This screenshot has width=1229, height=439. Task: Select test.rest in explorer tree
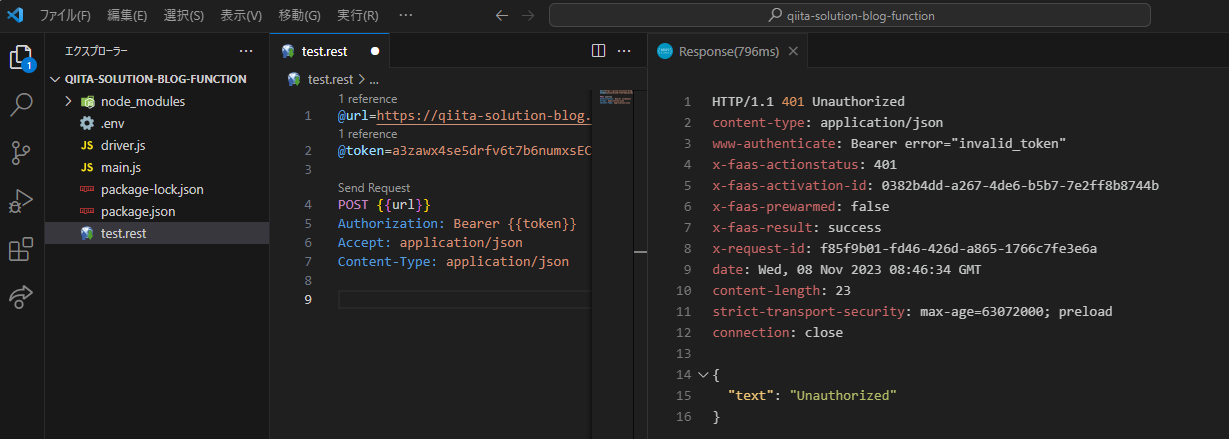(x=157, y=233)
